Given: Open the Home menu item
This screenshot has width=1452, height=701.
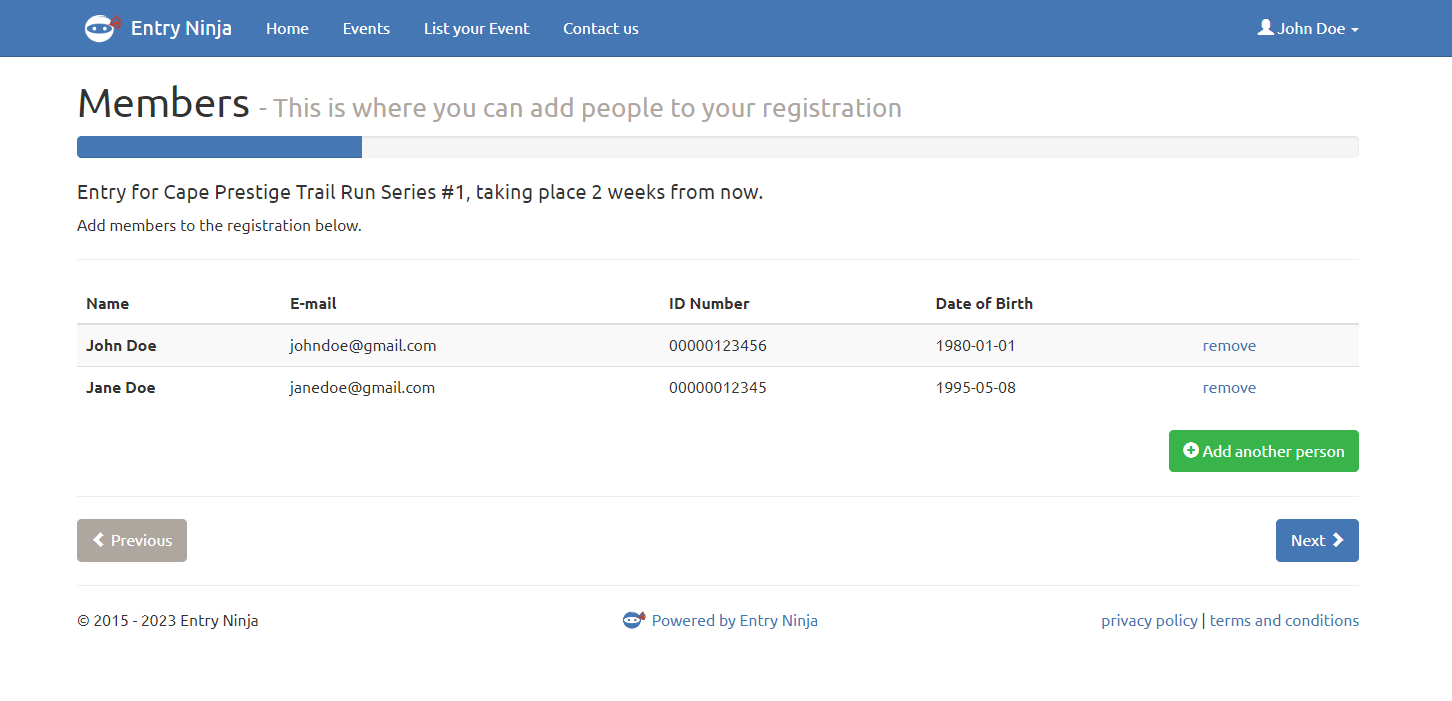Looking at the screenshot, I should [x=287, y=28].
